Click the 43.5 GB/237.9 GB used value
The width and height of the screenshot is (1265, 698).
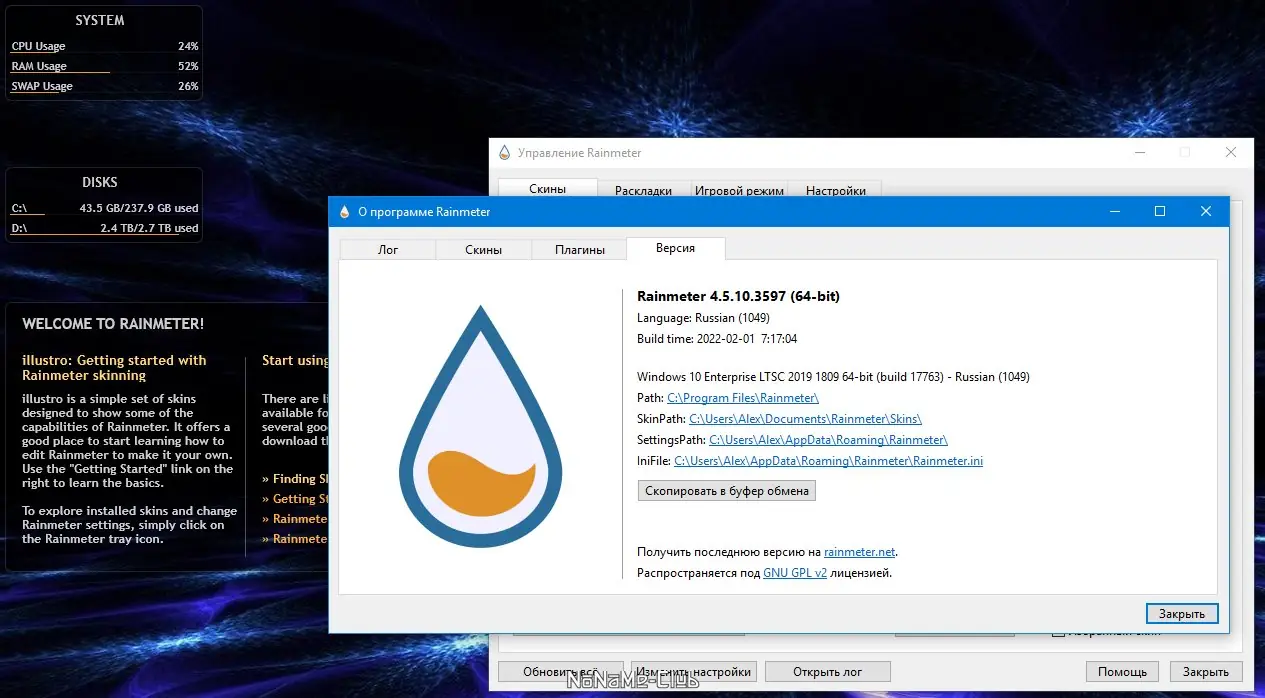click(x=139, y=208)
